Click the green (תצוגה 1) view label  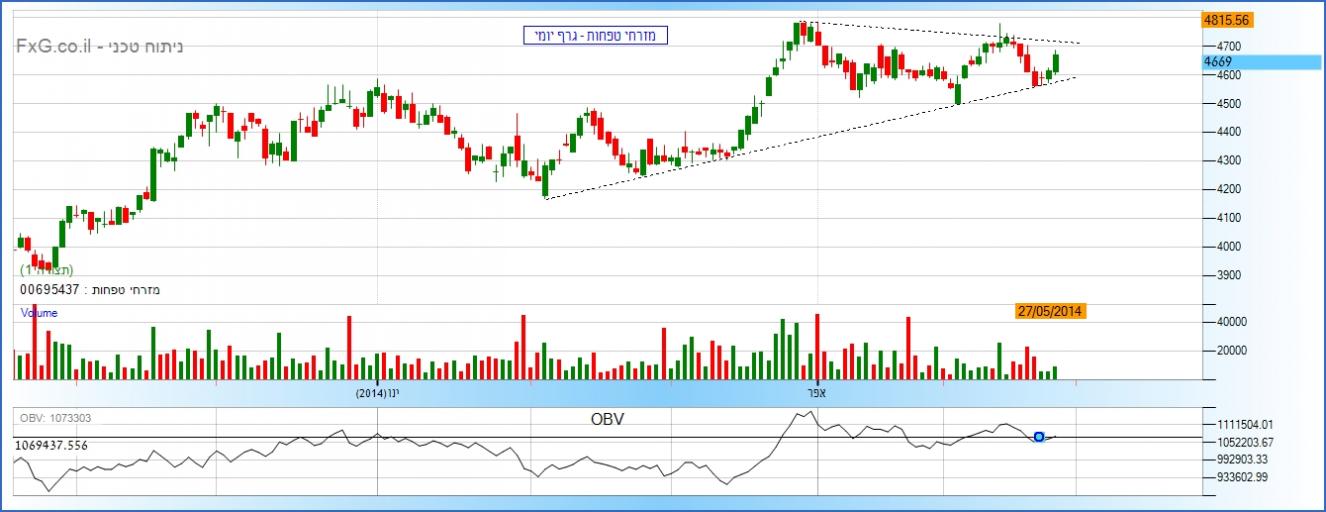coord(46,271)
